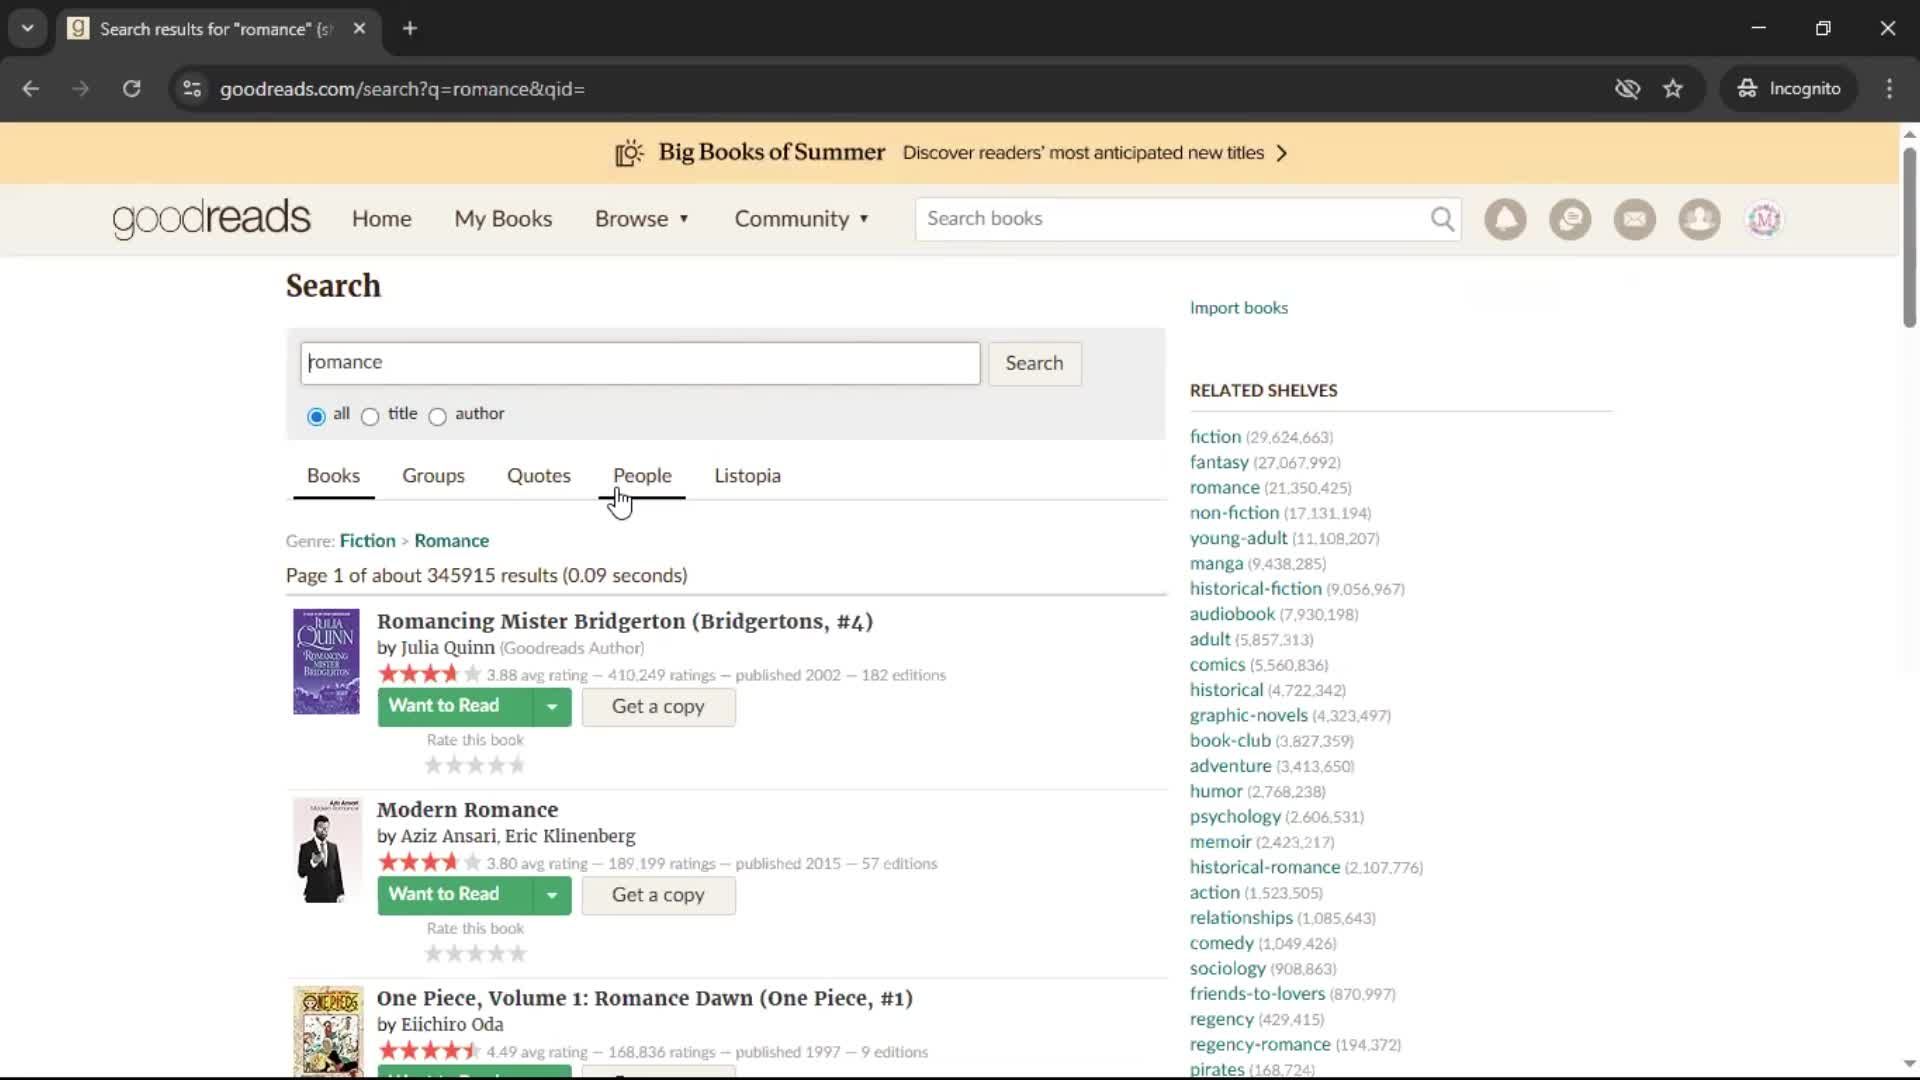Switch to the Groups tab
This screenshot has height=1080, width=1920.
433,476
